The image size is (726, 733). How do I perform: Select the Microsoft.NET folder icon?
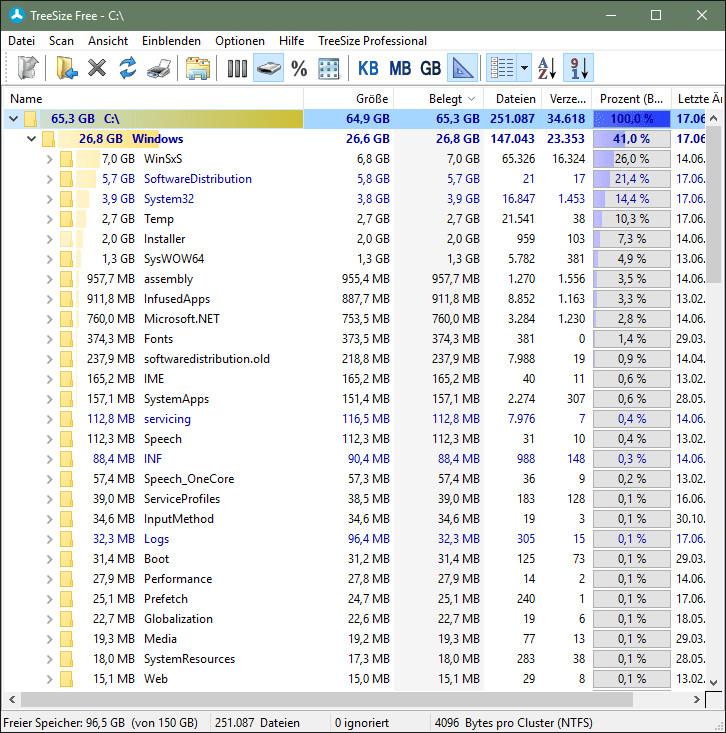pos(66,319)
